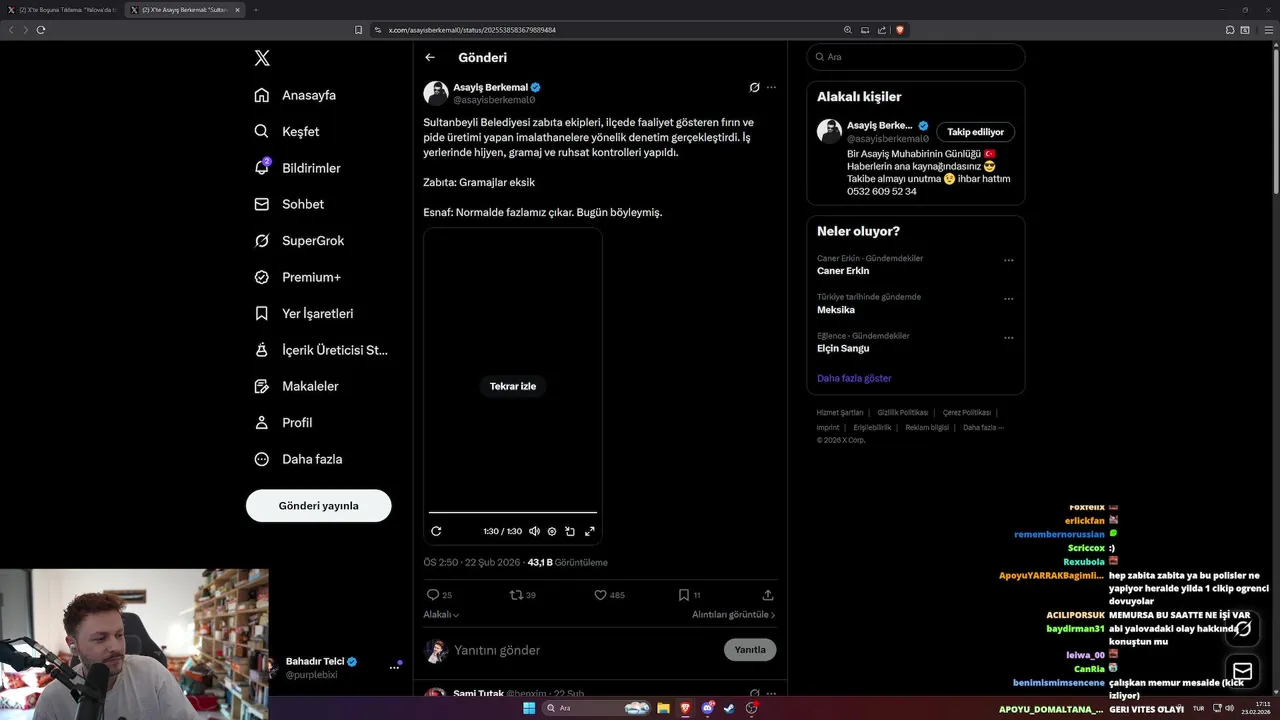1280x720 pixels.
Task: Expand the Alakalı sort dropdown
Action: (441, 615)
